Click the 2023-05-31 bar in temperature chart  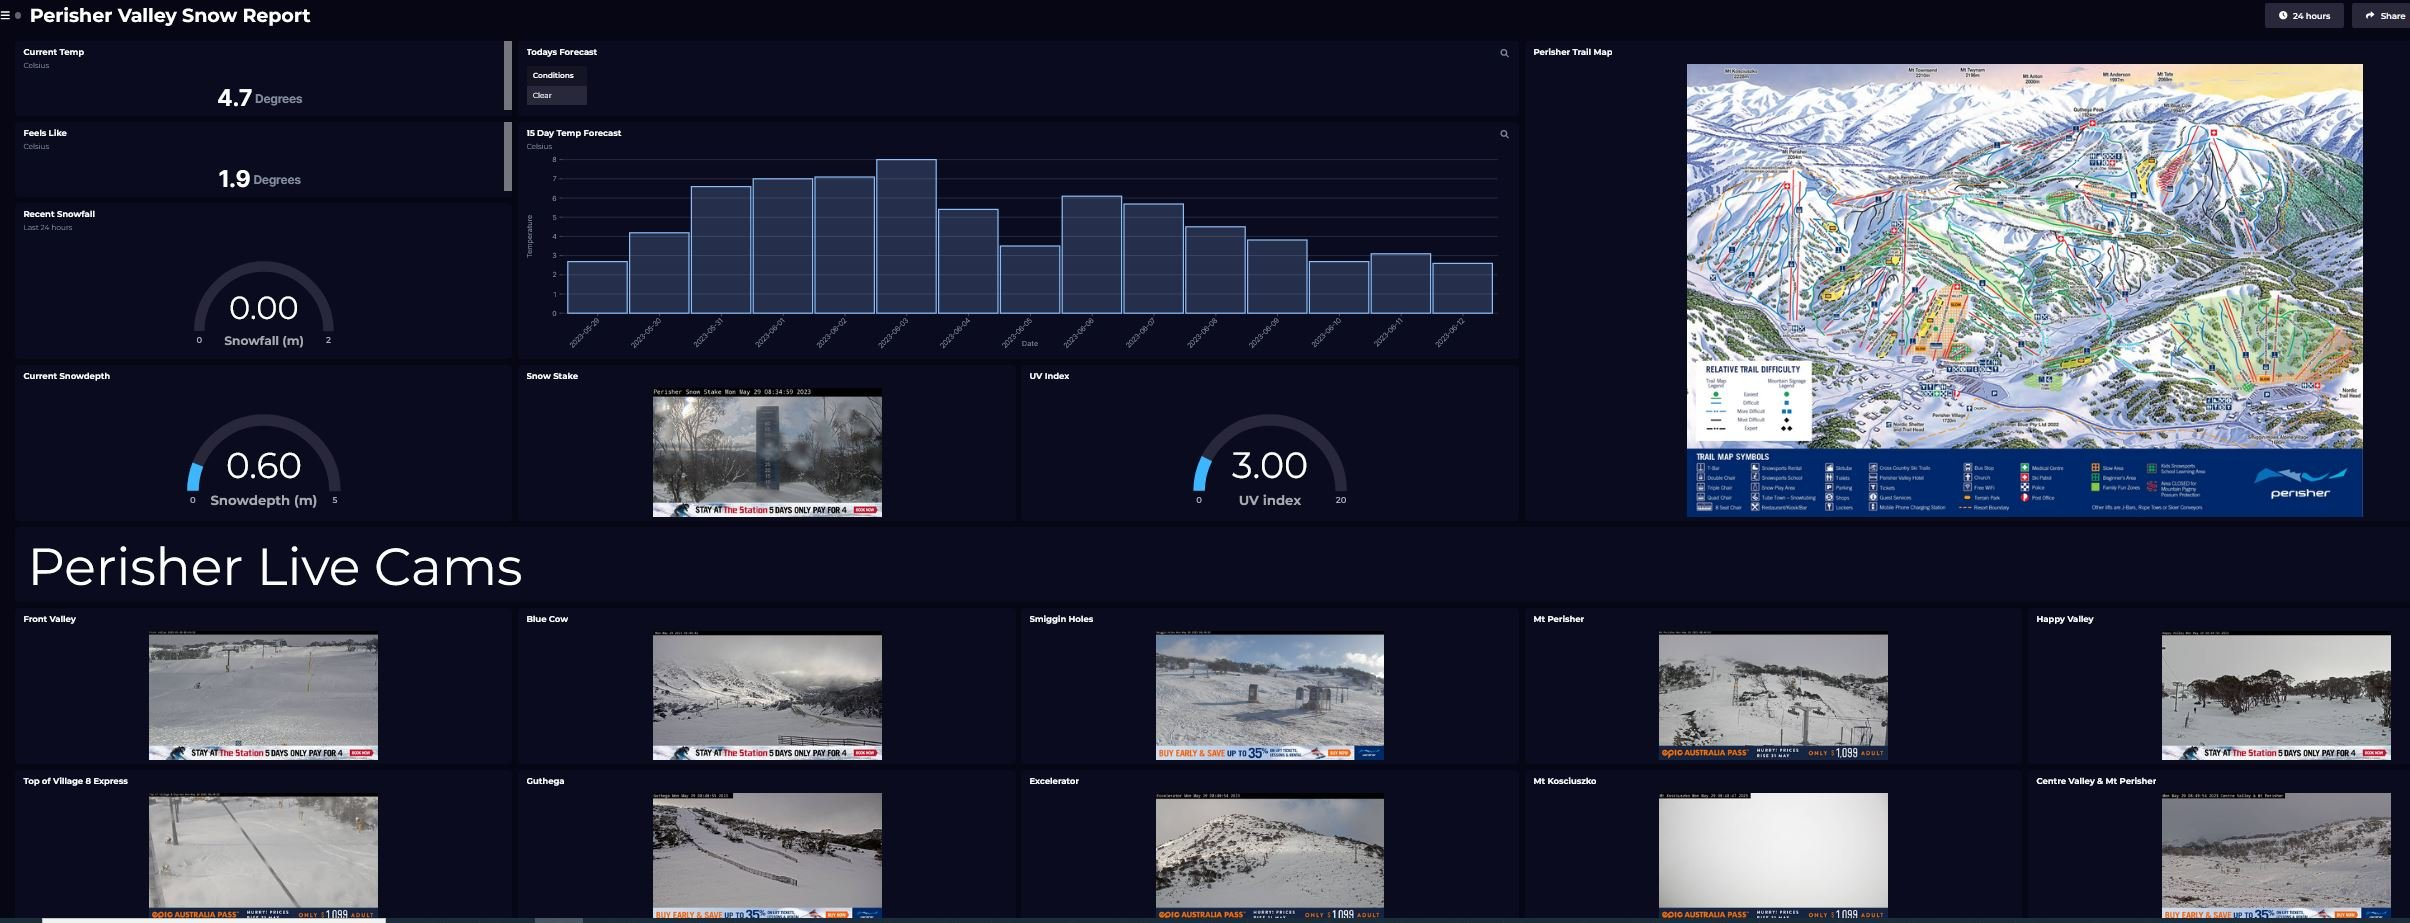[721, 250]
